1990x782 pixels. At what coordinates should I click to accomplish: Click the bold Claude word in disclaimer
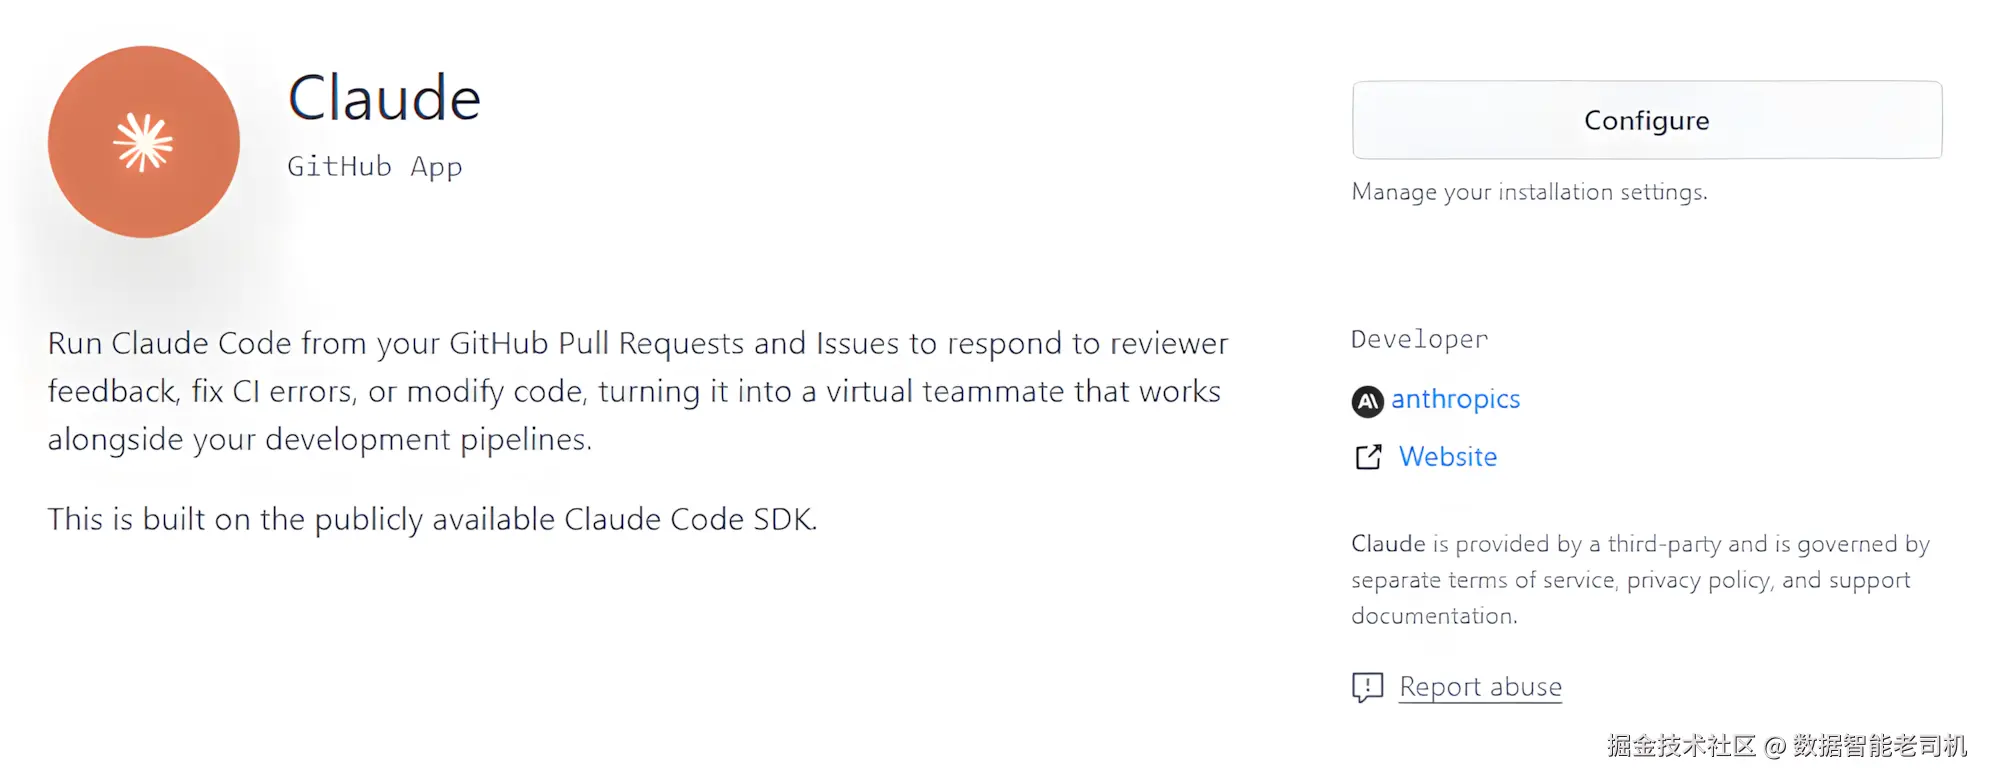tap(1388, 544)
